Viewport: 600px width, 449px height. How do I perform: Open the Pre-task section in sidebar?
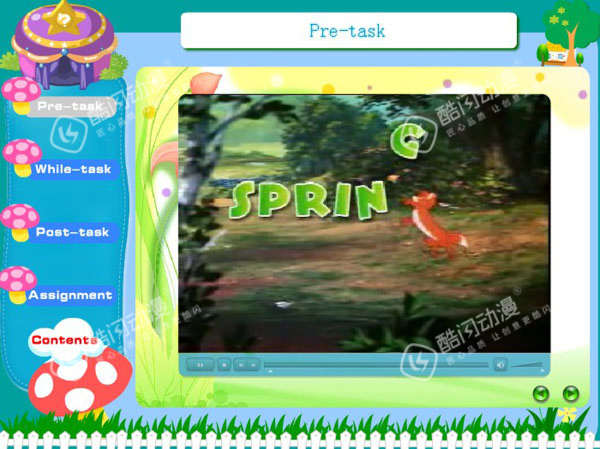pos(71,106)
